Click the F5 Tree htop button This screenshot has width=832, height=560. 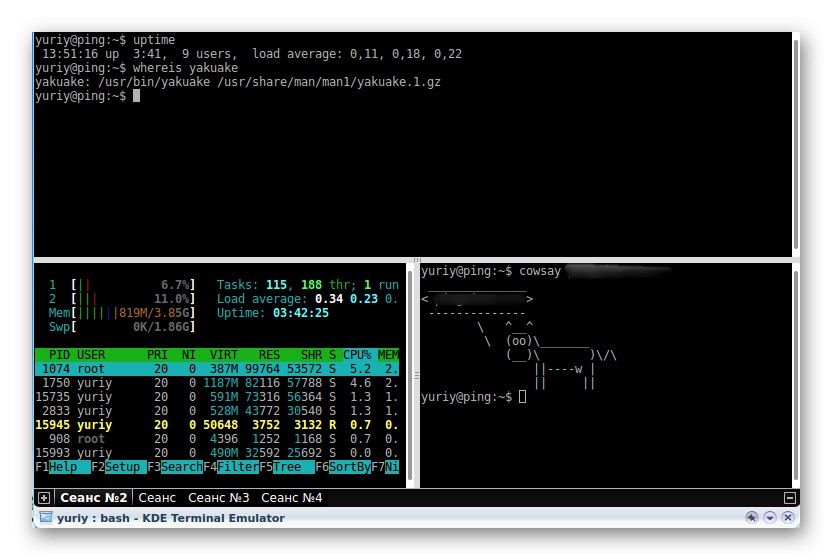click(x=287, y=467)
